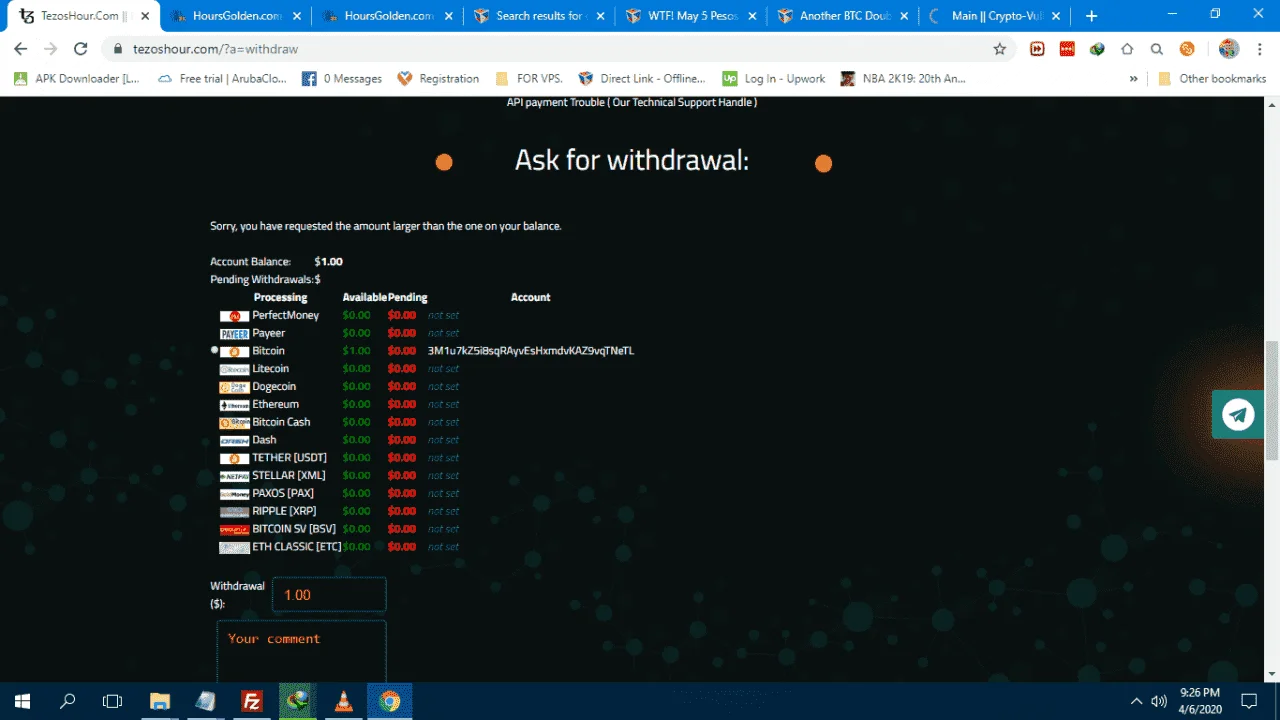Click the Payeer logo icon

[x=234, y=334]
